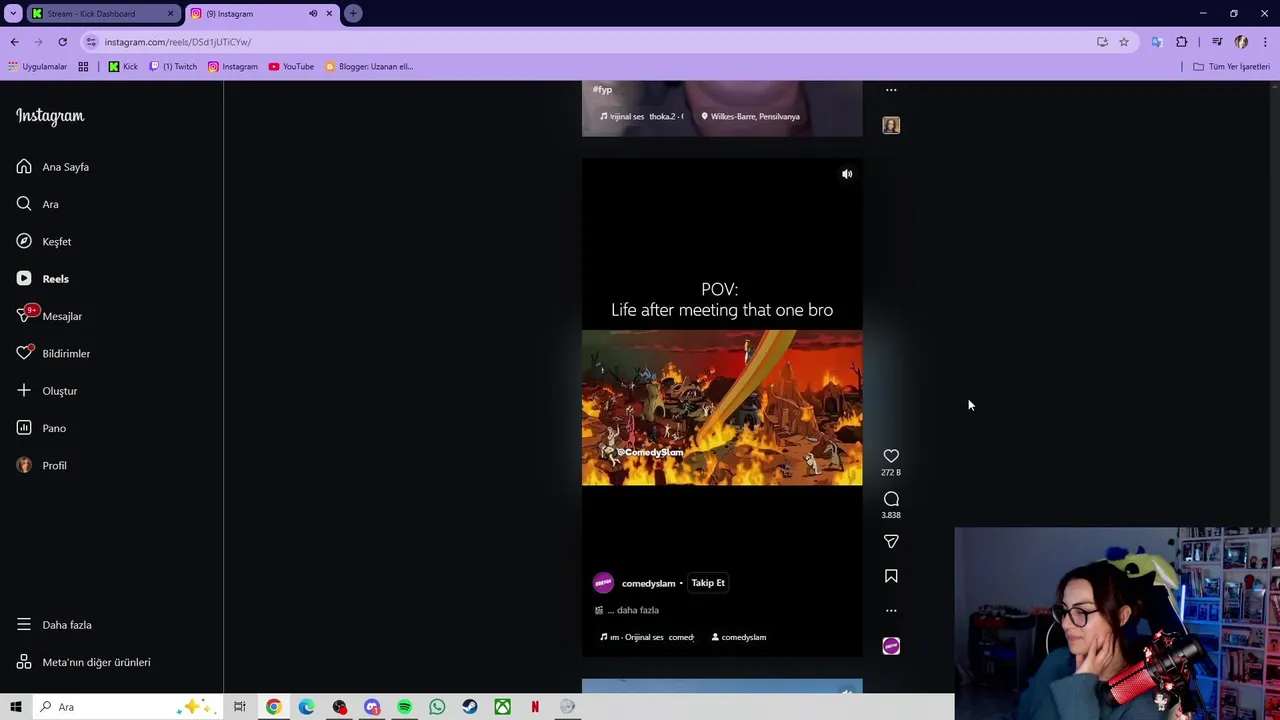Reload the Instagram page

(x=62, y=42)
